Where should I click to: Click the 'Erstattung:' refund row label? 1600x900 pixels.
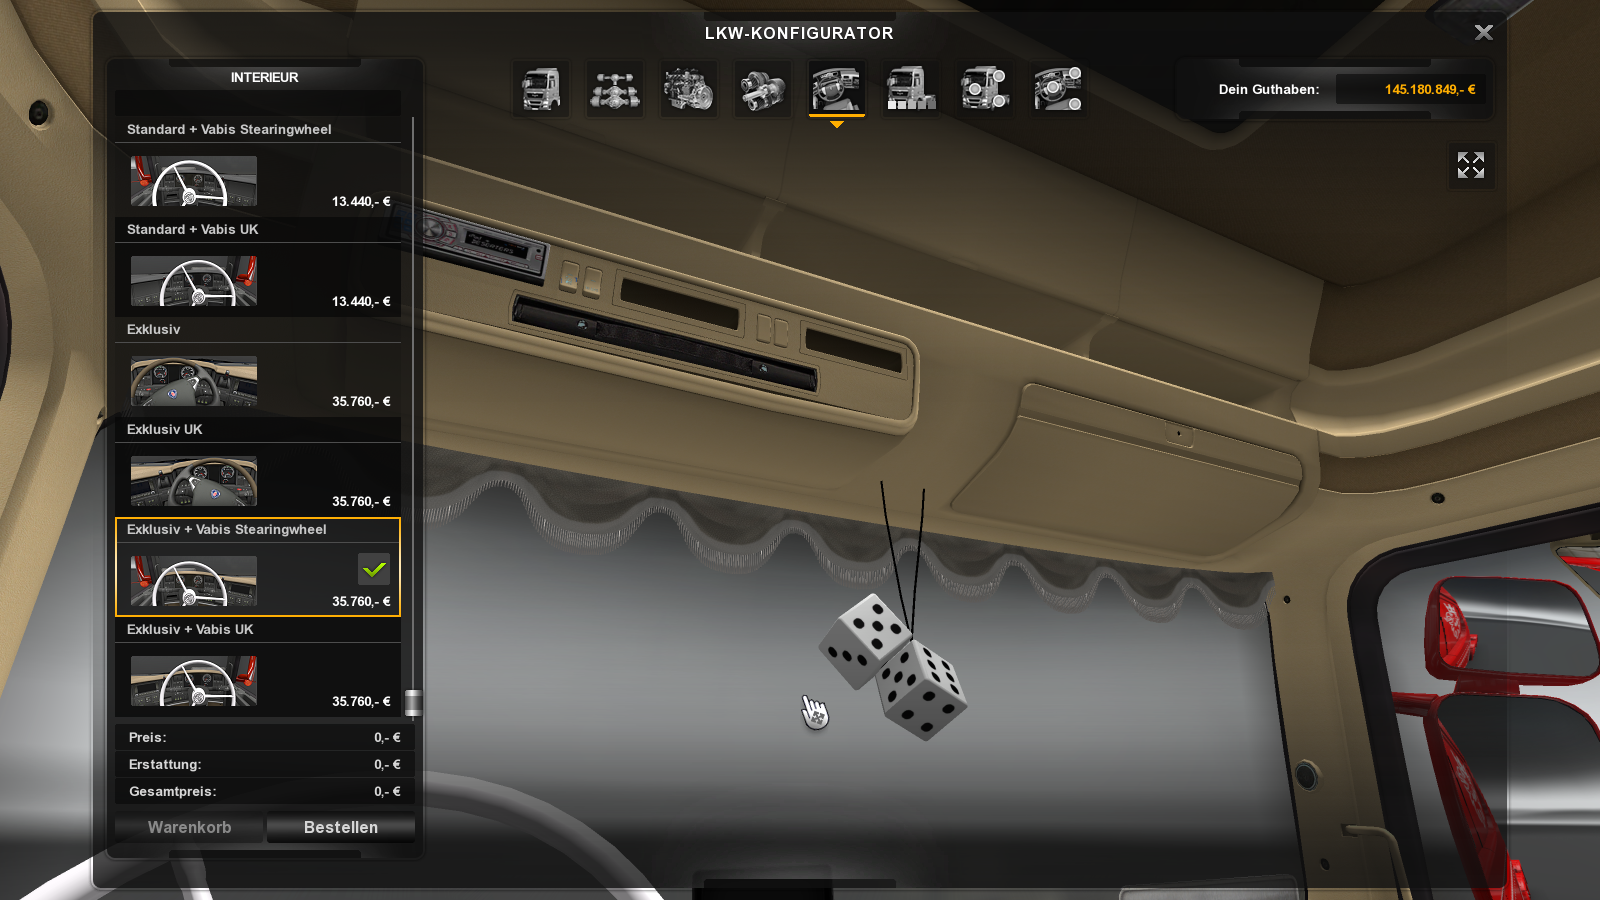tap(165, 765)
